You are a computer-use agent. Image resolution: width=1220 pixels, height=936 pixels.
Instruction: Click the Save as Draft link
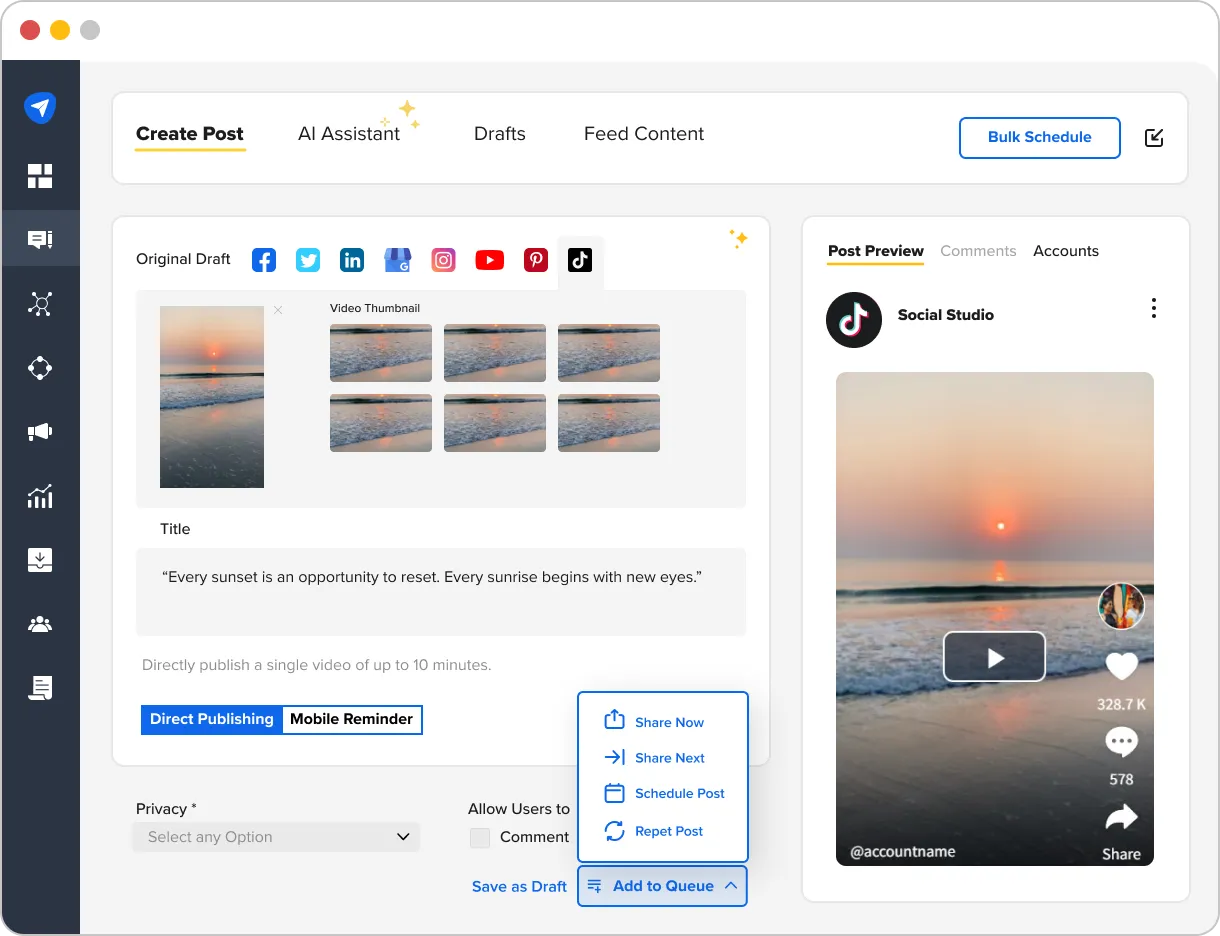pos(519,886)
